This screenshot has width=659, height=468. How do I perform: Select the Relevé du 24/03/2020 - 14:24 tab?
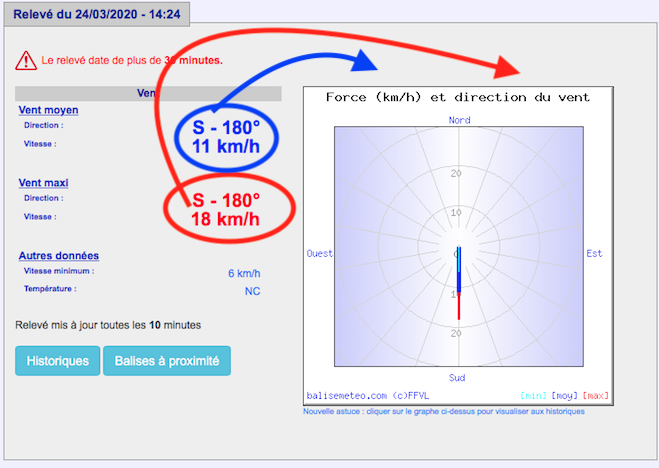[97, 14]
